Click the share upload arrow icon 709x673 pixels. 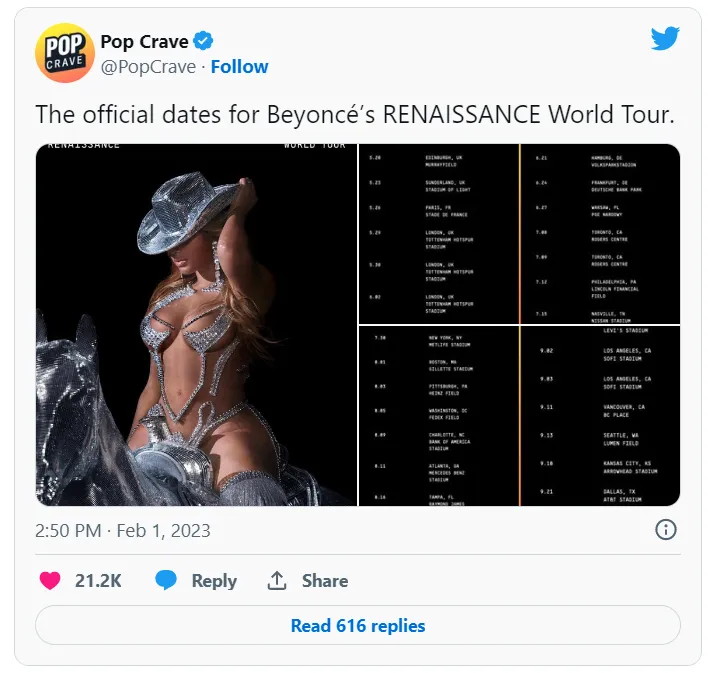click(x=277, y=581)
